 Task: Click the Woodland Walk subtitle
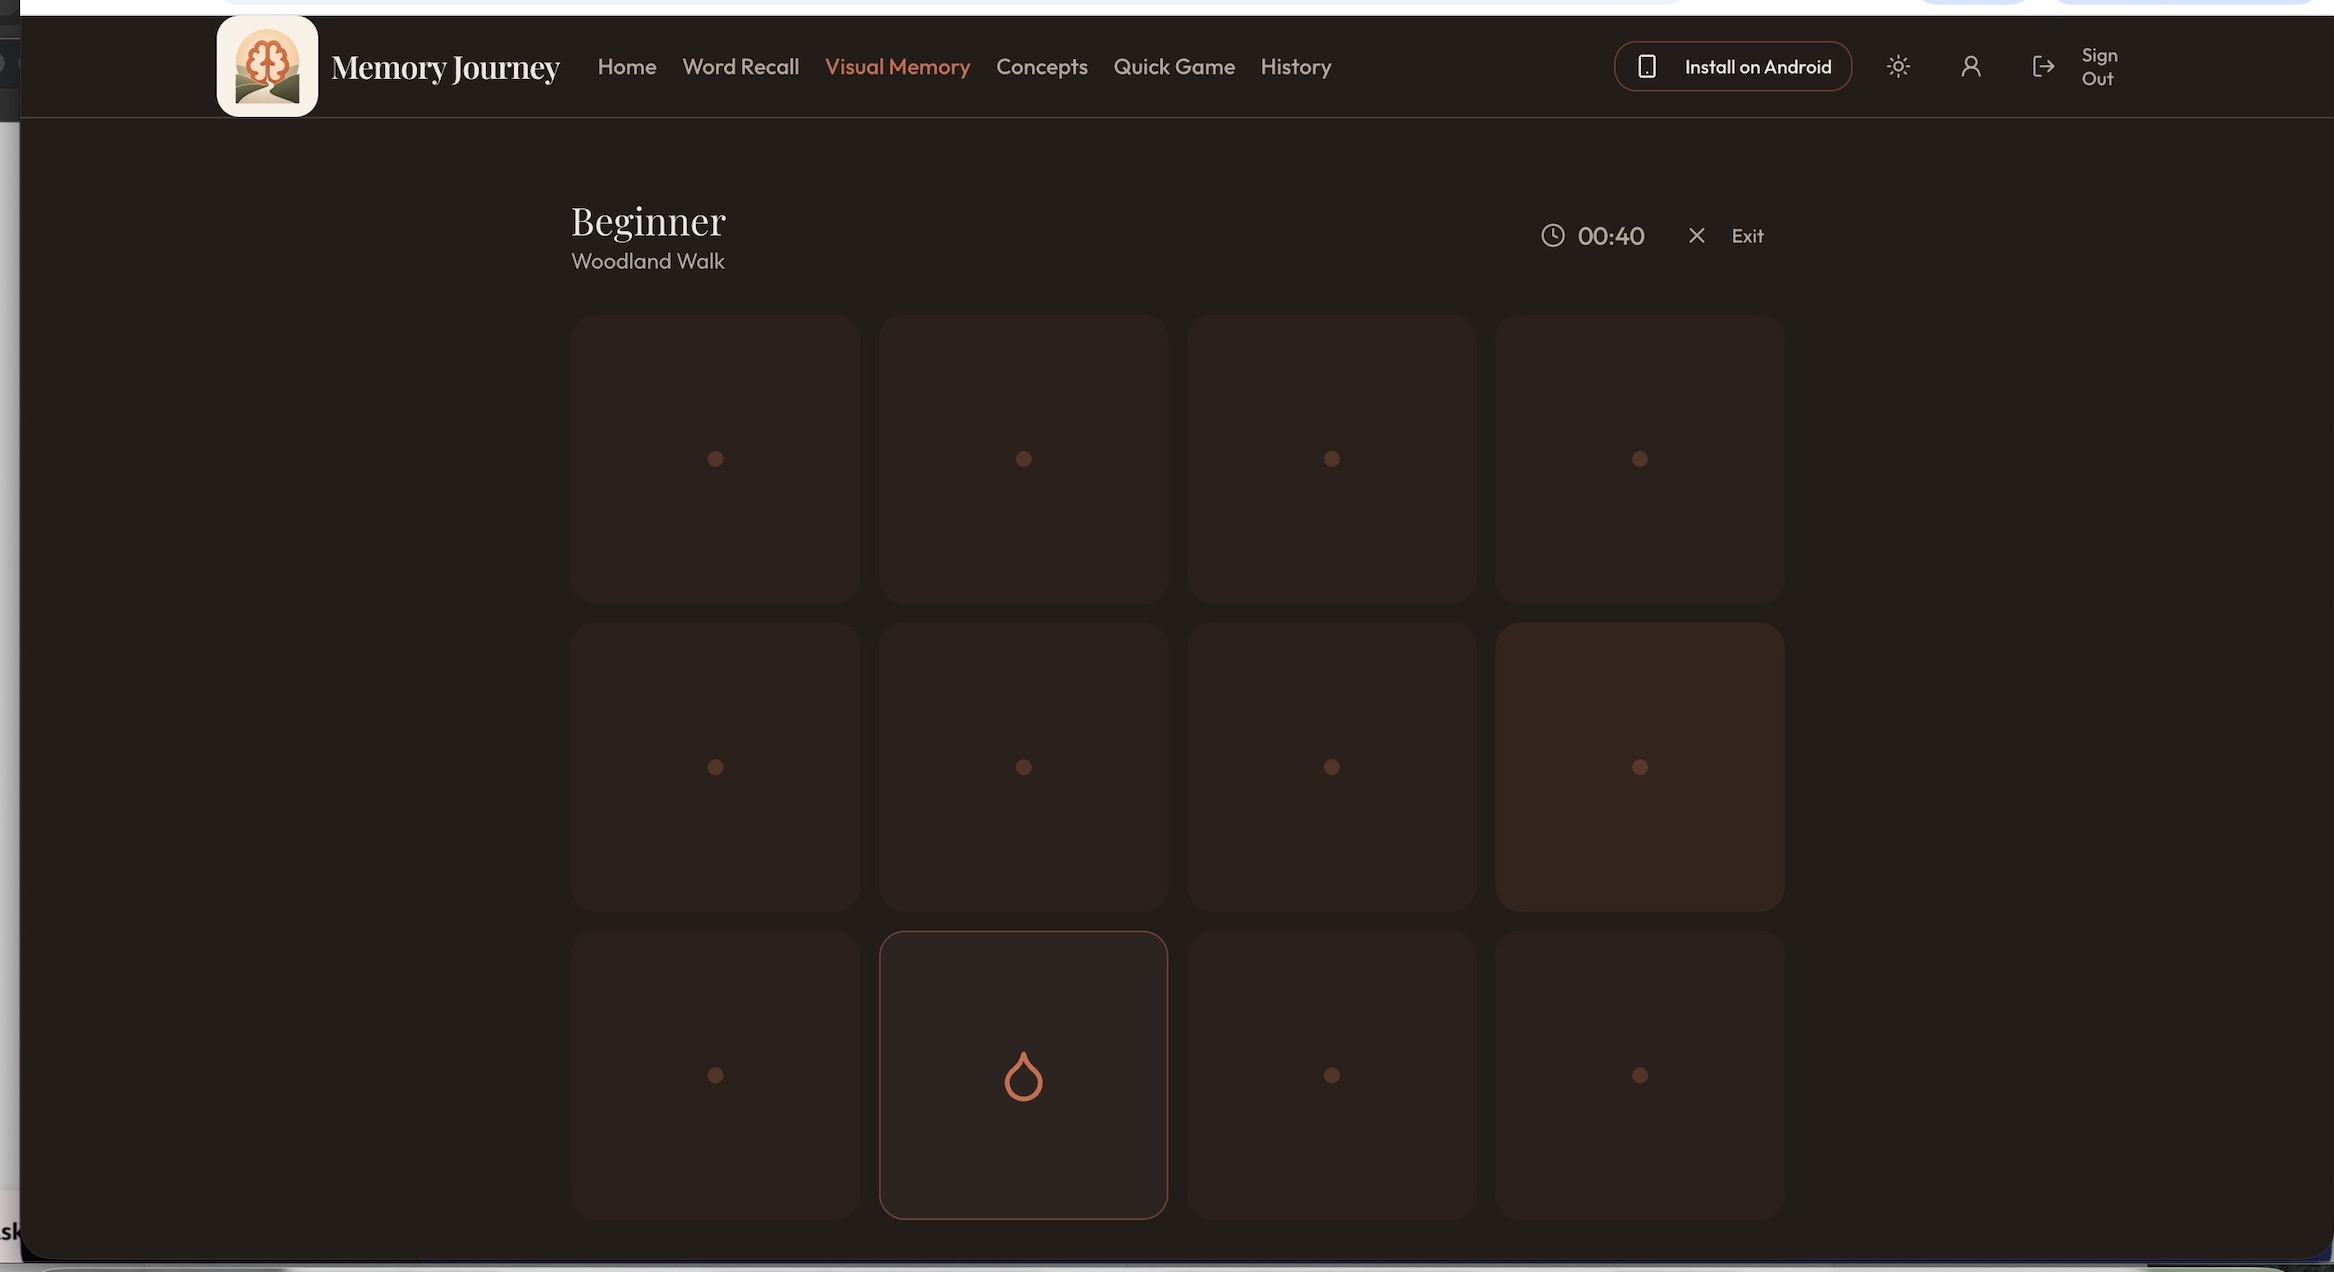(x=648, y=261)
